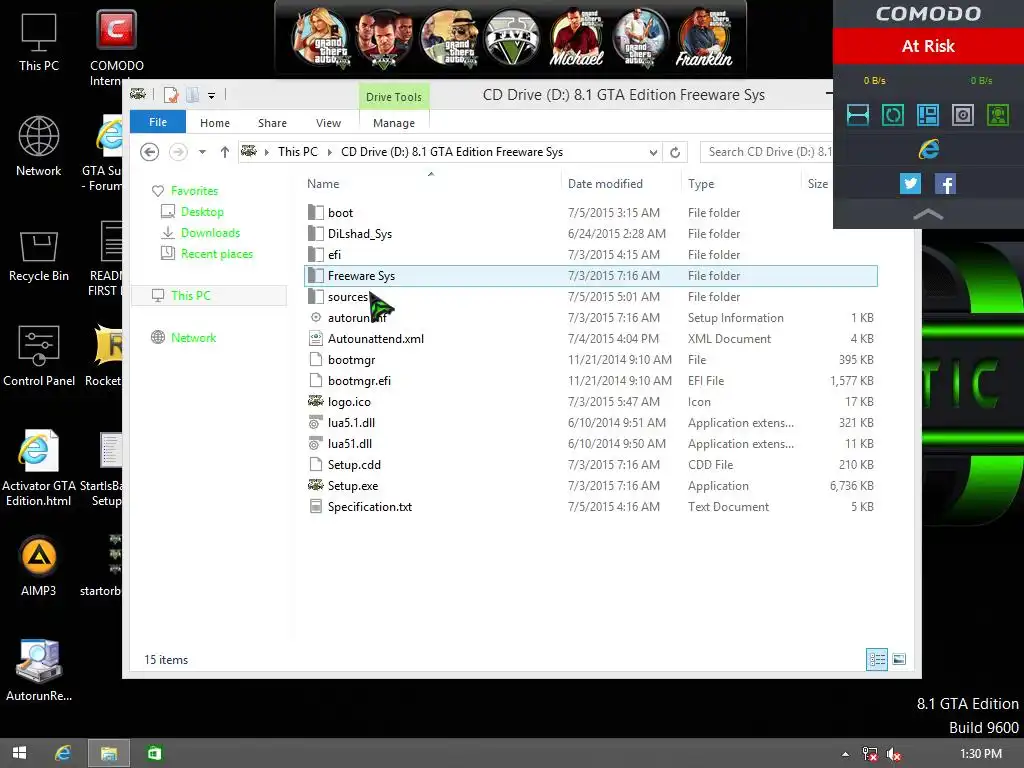This screenshot has width=1024, height=768.
Task: Select the bootmgr.efi file
Action: tap(591, 381)
